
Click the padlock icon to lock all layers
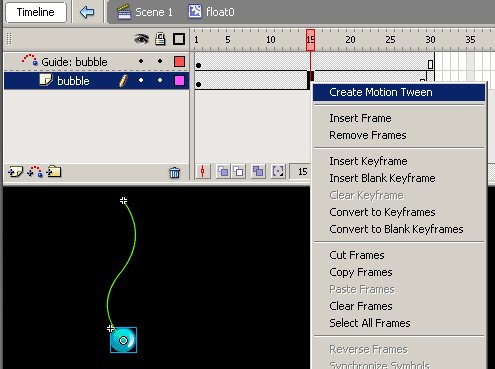pyautogui.click(x=160, y=39)
